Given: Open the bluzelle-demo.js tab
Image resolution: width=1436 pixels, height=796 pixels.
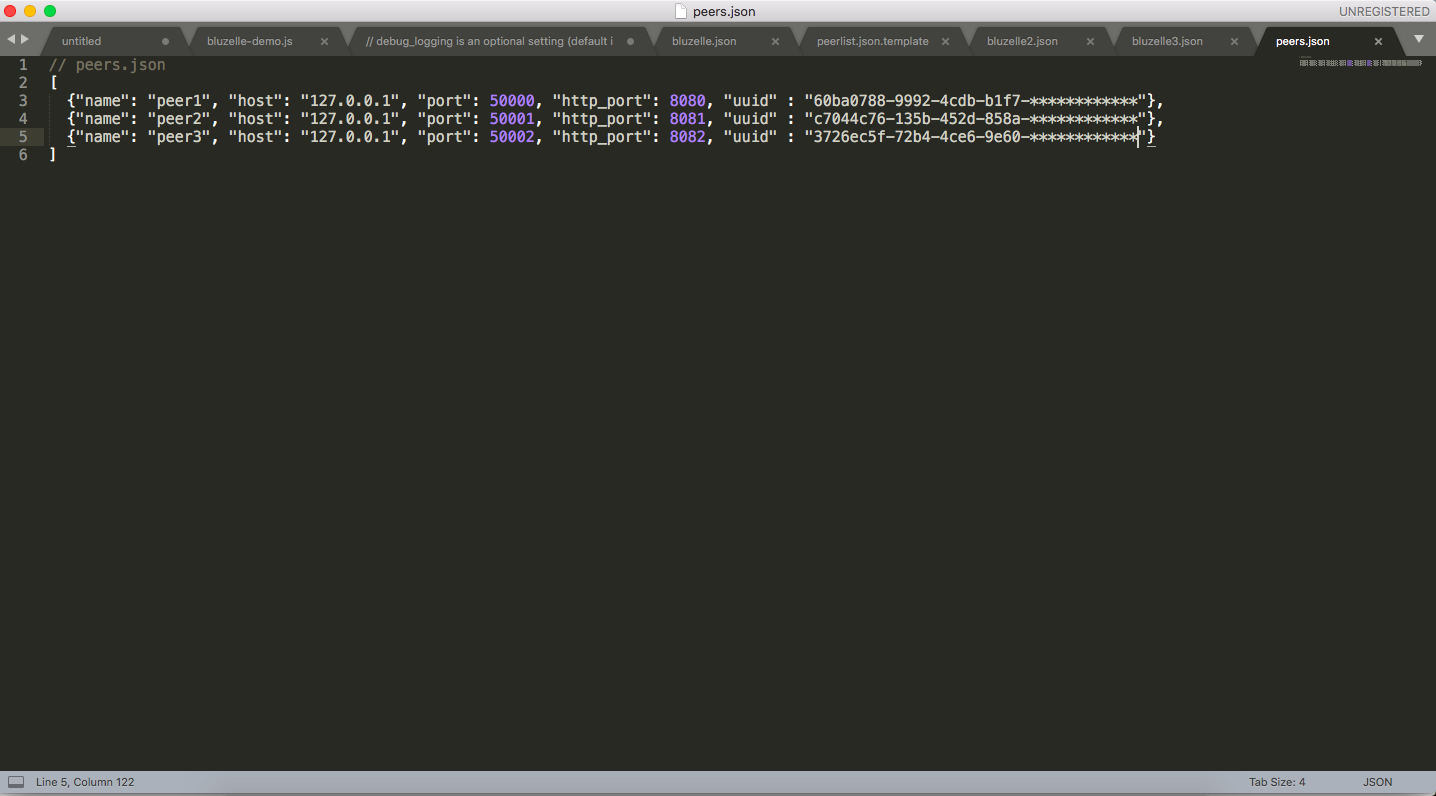Looking at the screenshot, I should 249,41.
